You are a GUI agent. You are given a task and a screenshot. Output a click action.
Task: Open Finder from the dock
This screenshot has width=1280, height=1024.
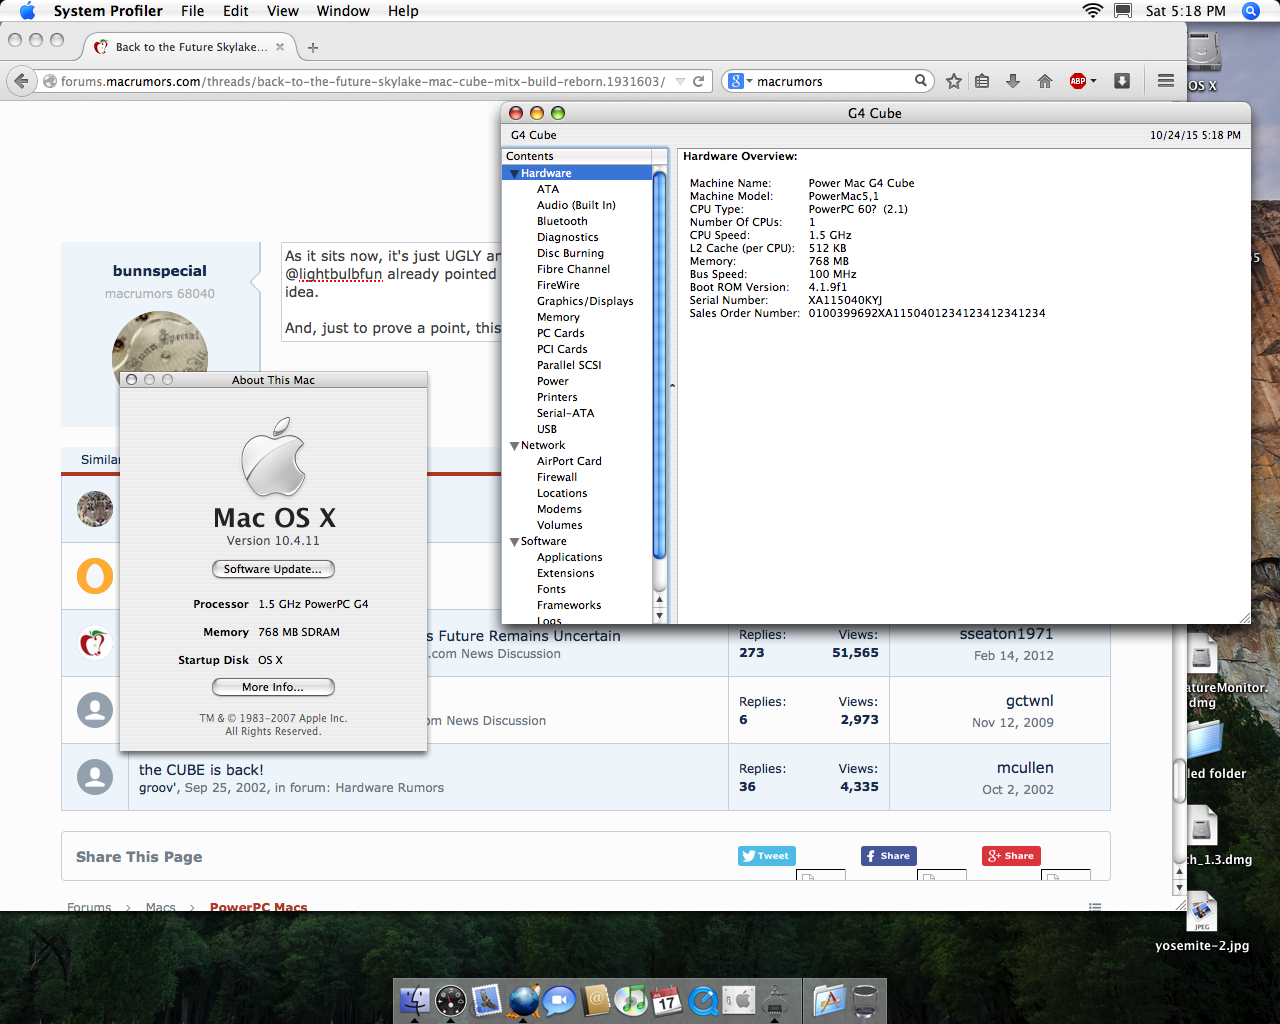[414, 1000]
